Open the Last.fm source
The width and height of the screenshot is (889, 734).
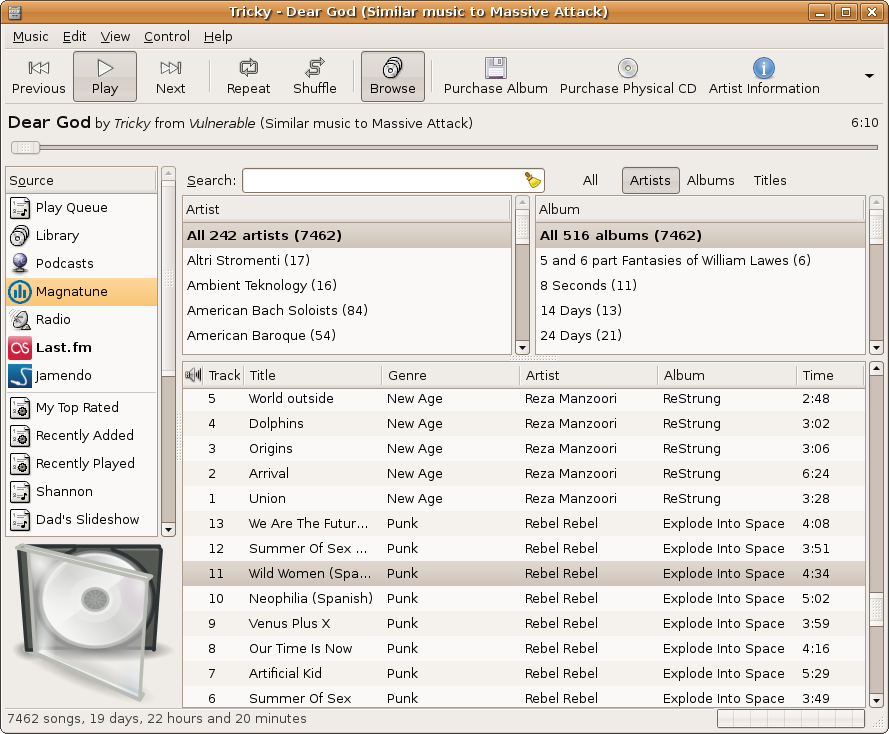click(x=82, y=347)
